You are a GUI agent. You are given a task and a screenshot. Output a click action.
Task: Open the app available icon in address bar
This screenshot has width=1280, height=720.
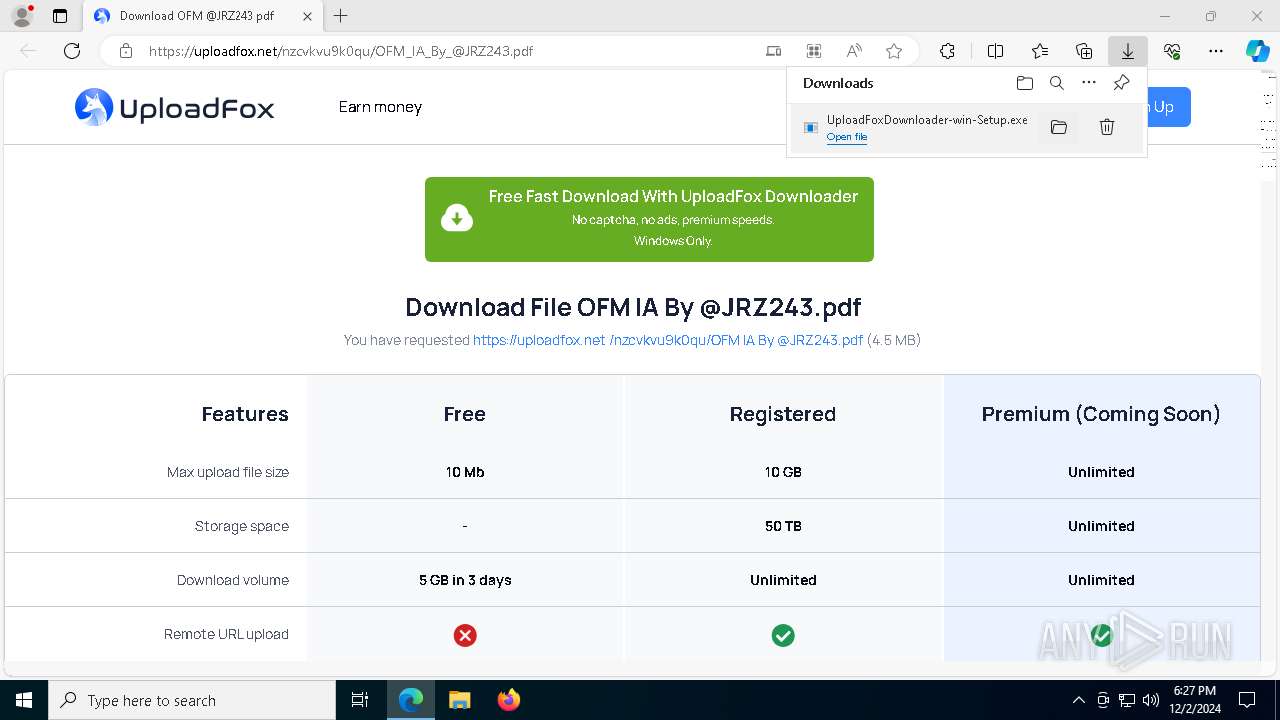pos(774,51)
